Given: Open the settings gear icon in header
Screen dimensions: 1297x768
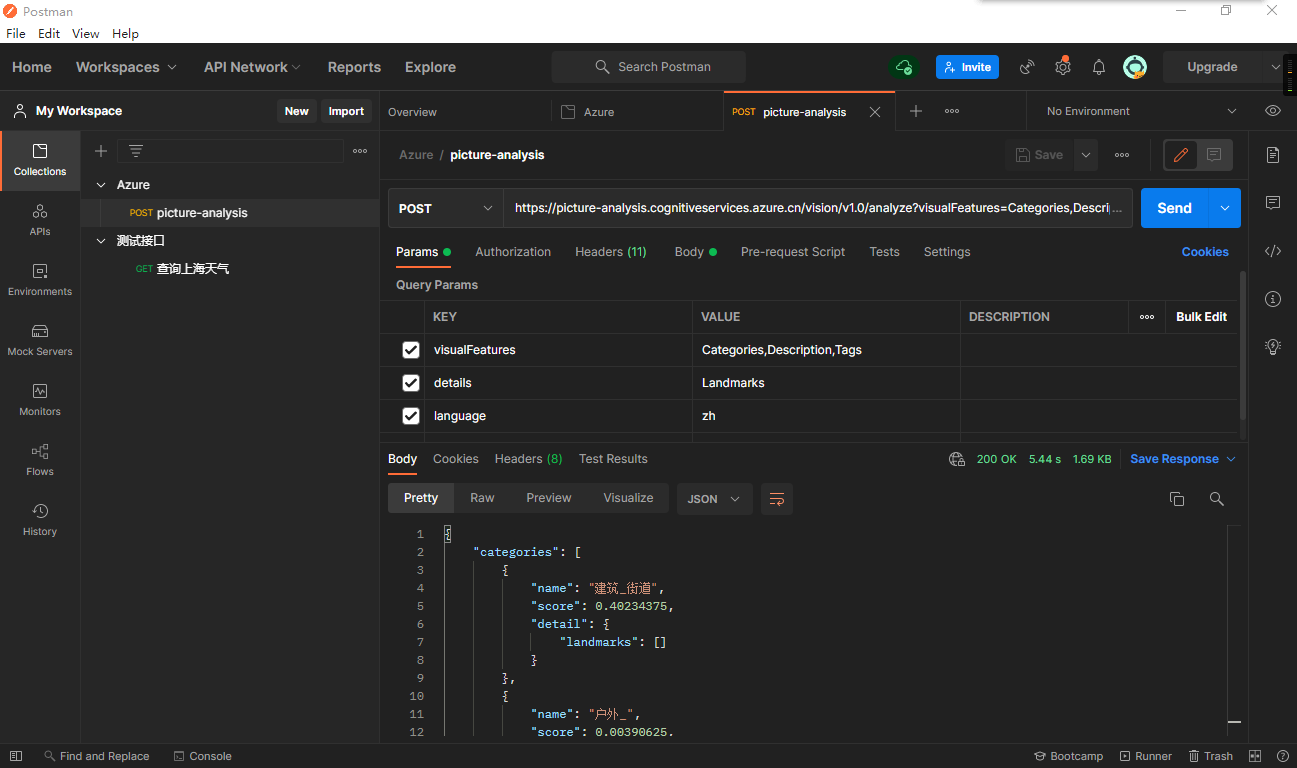Looking at the screenshot, I should (1063, 67).
